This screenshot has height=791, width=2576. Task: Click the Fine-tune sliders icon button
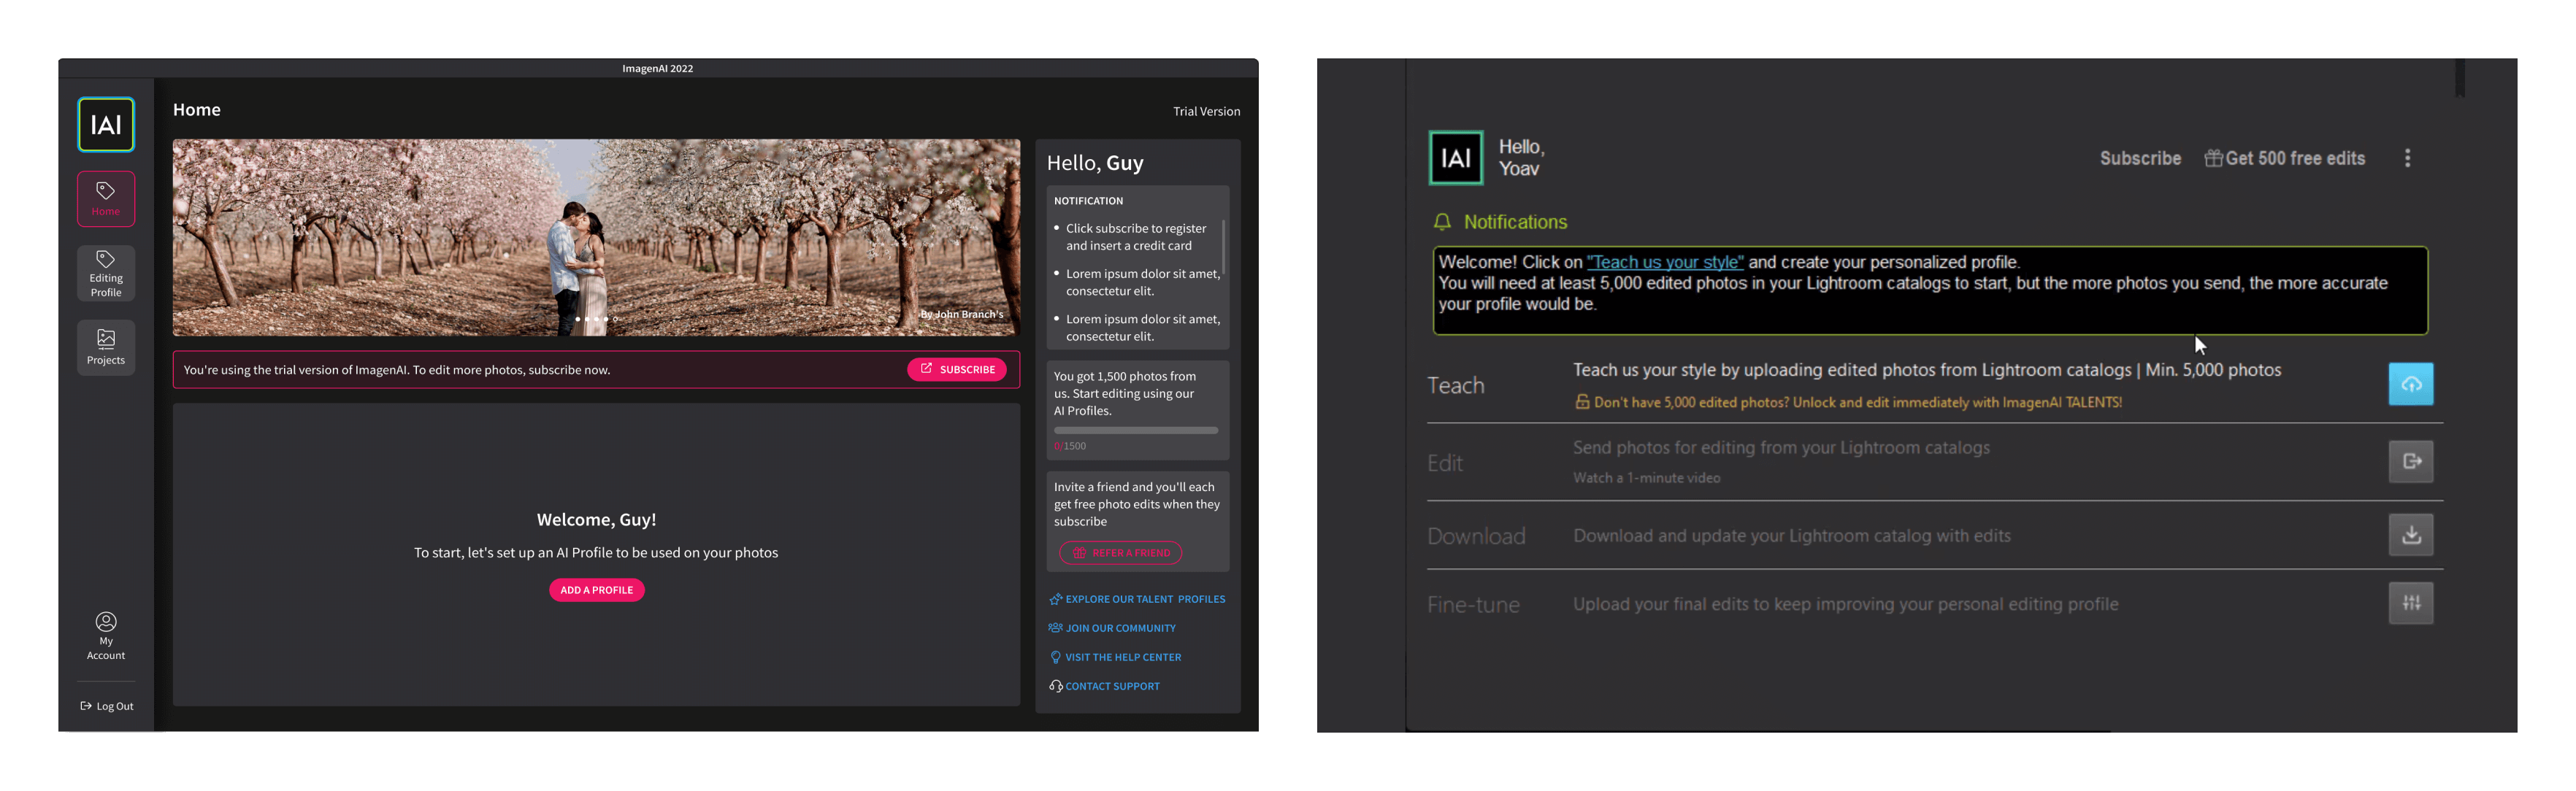pyautogui.click(x=2410, y=603)
